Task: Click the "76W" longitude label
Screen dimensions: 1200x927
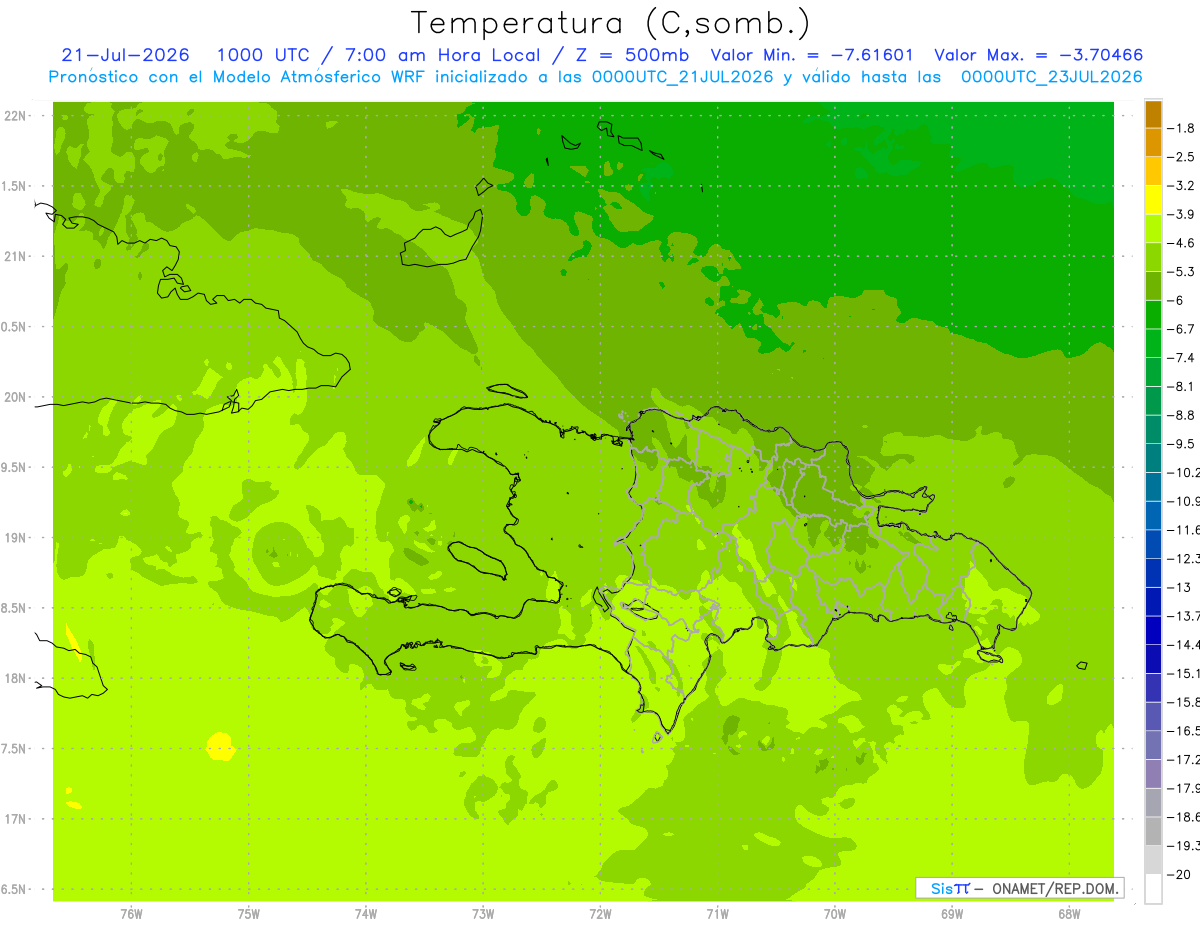Action: pyautogui.click(x=131, y=914)
